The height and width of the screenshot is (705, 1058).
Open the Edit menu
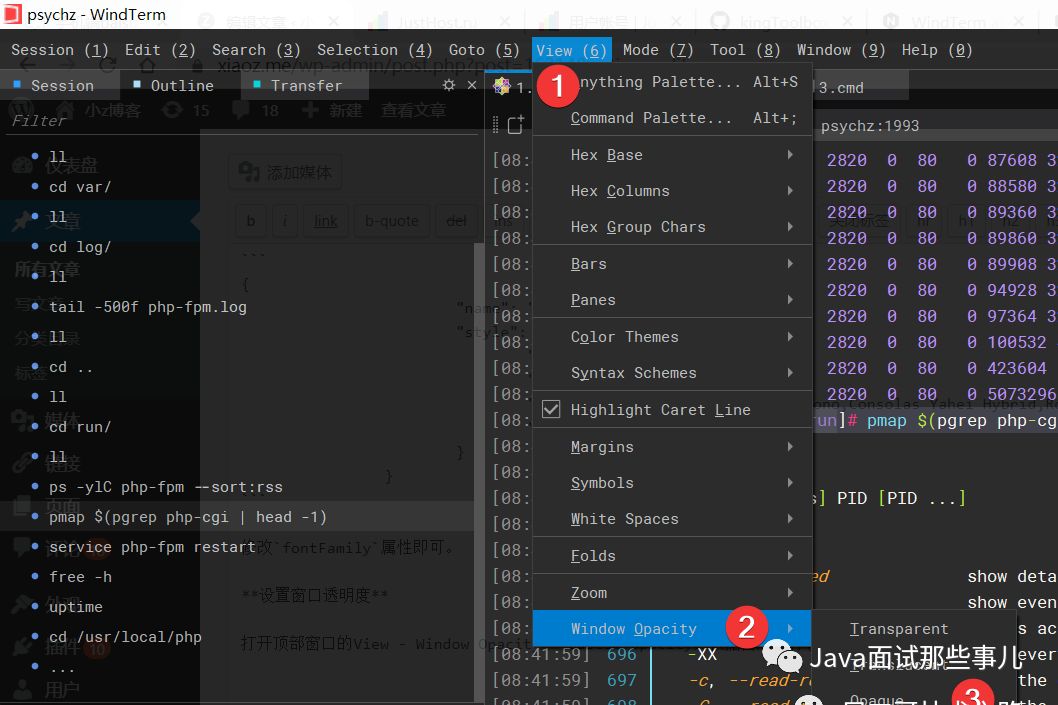pyautogui.click(x=160, y=50)
